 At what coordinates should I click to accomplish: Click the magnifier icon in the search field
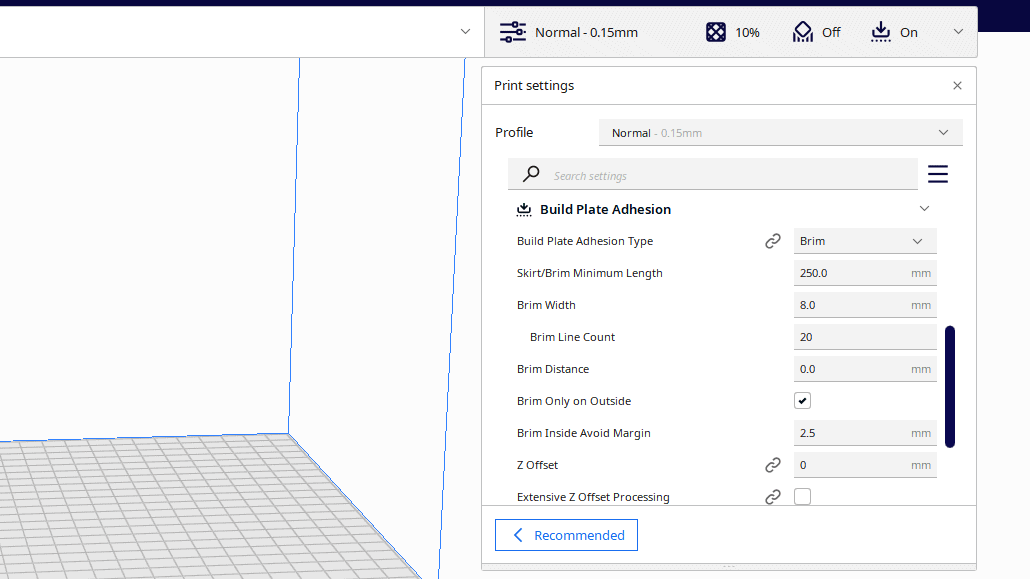point(530,173)
